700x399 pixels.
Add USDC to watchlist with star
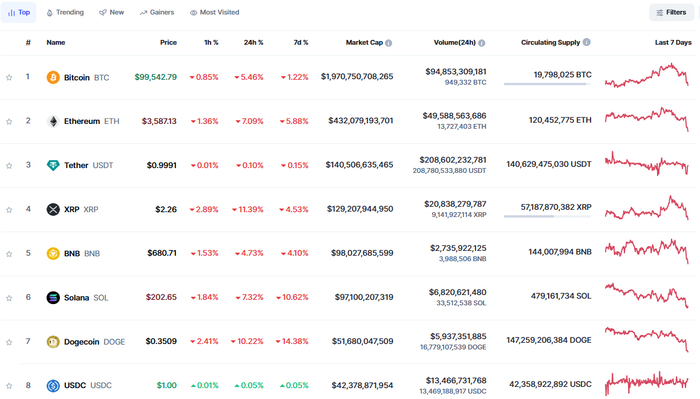coord(9,386)
